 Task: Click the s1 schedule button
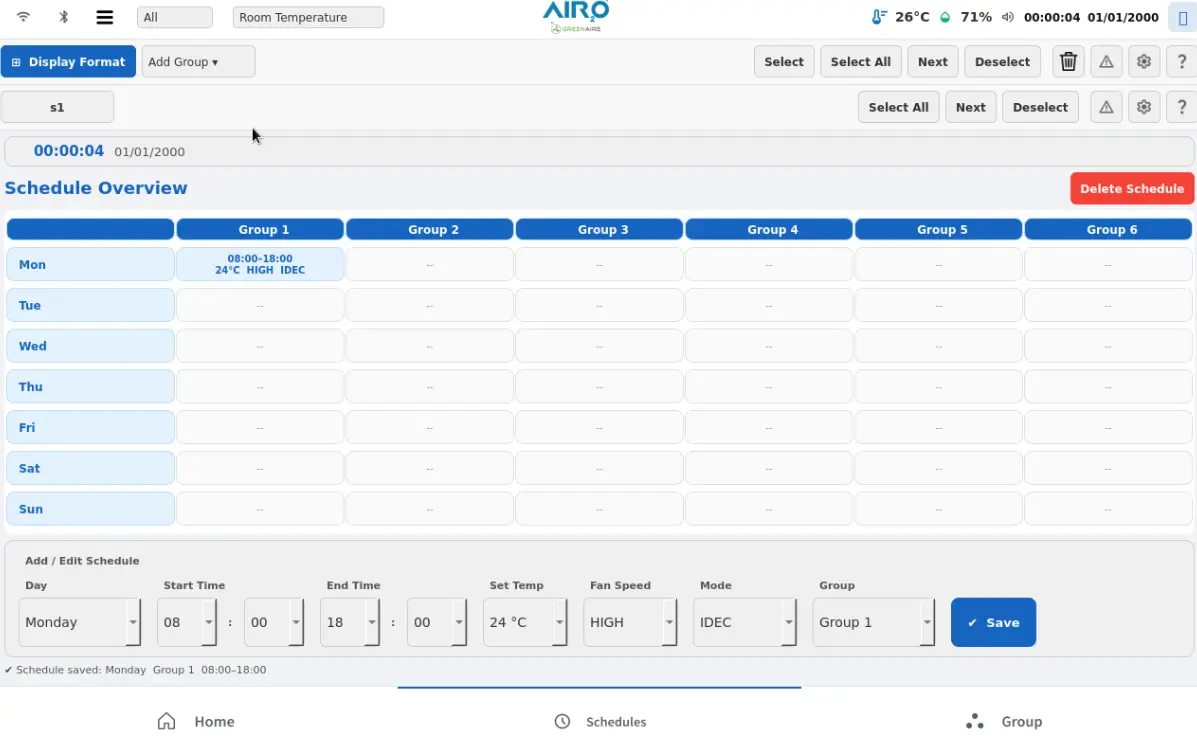[57, 107]
